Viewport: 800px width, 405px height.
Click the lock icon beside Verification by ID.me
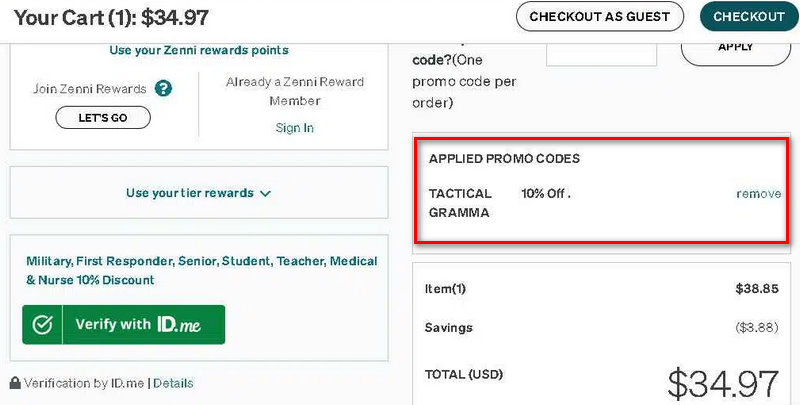point(15,383)
